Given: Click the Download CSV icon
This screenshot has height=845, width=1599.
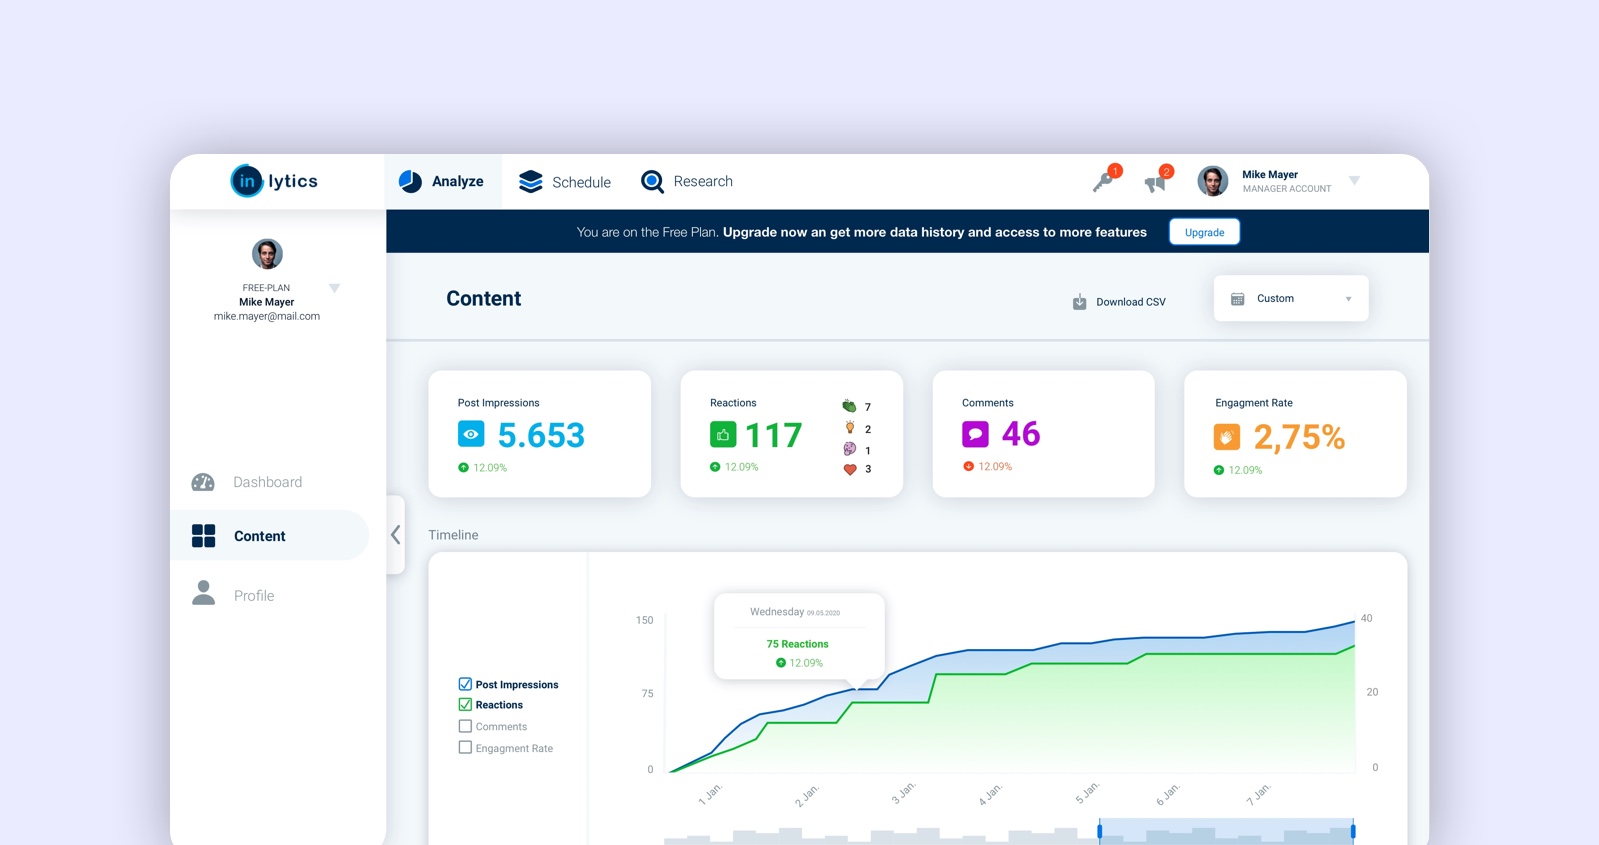Looking at the screenshot, I should (1079, 302).
